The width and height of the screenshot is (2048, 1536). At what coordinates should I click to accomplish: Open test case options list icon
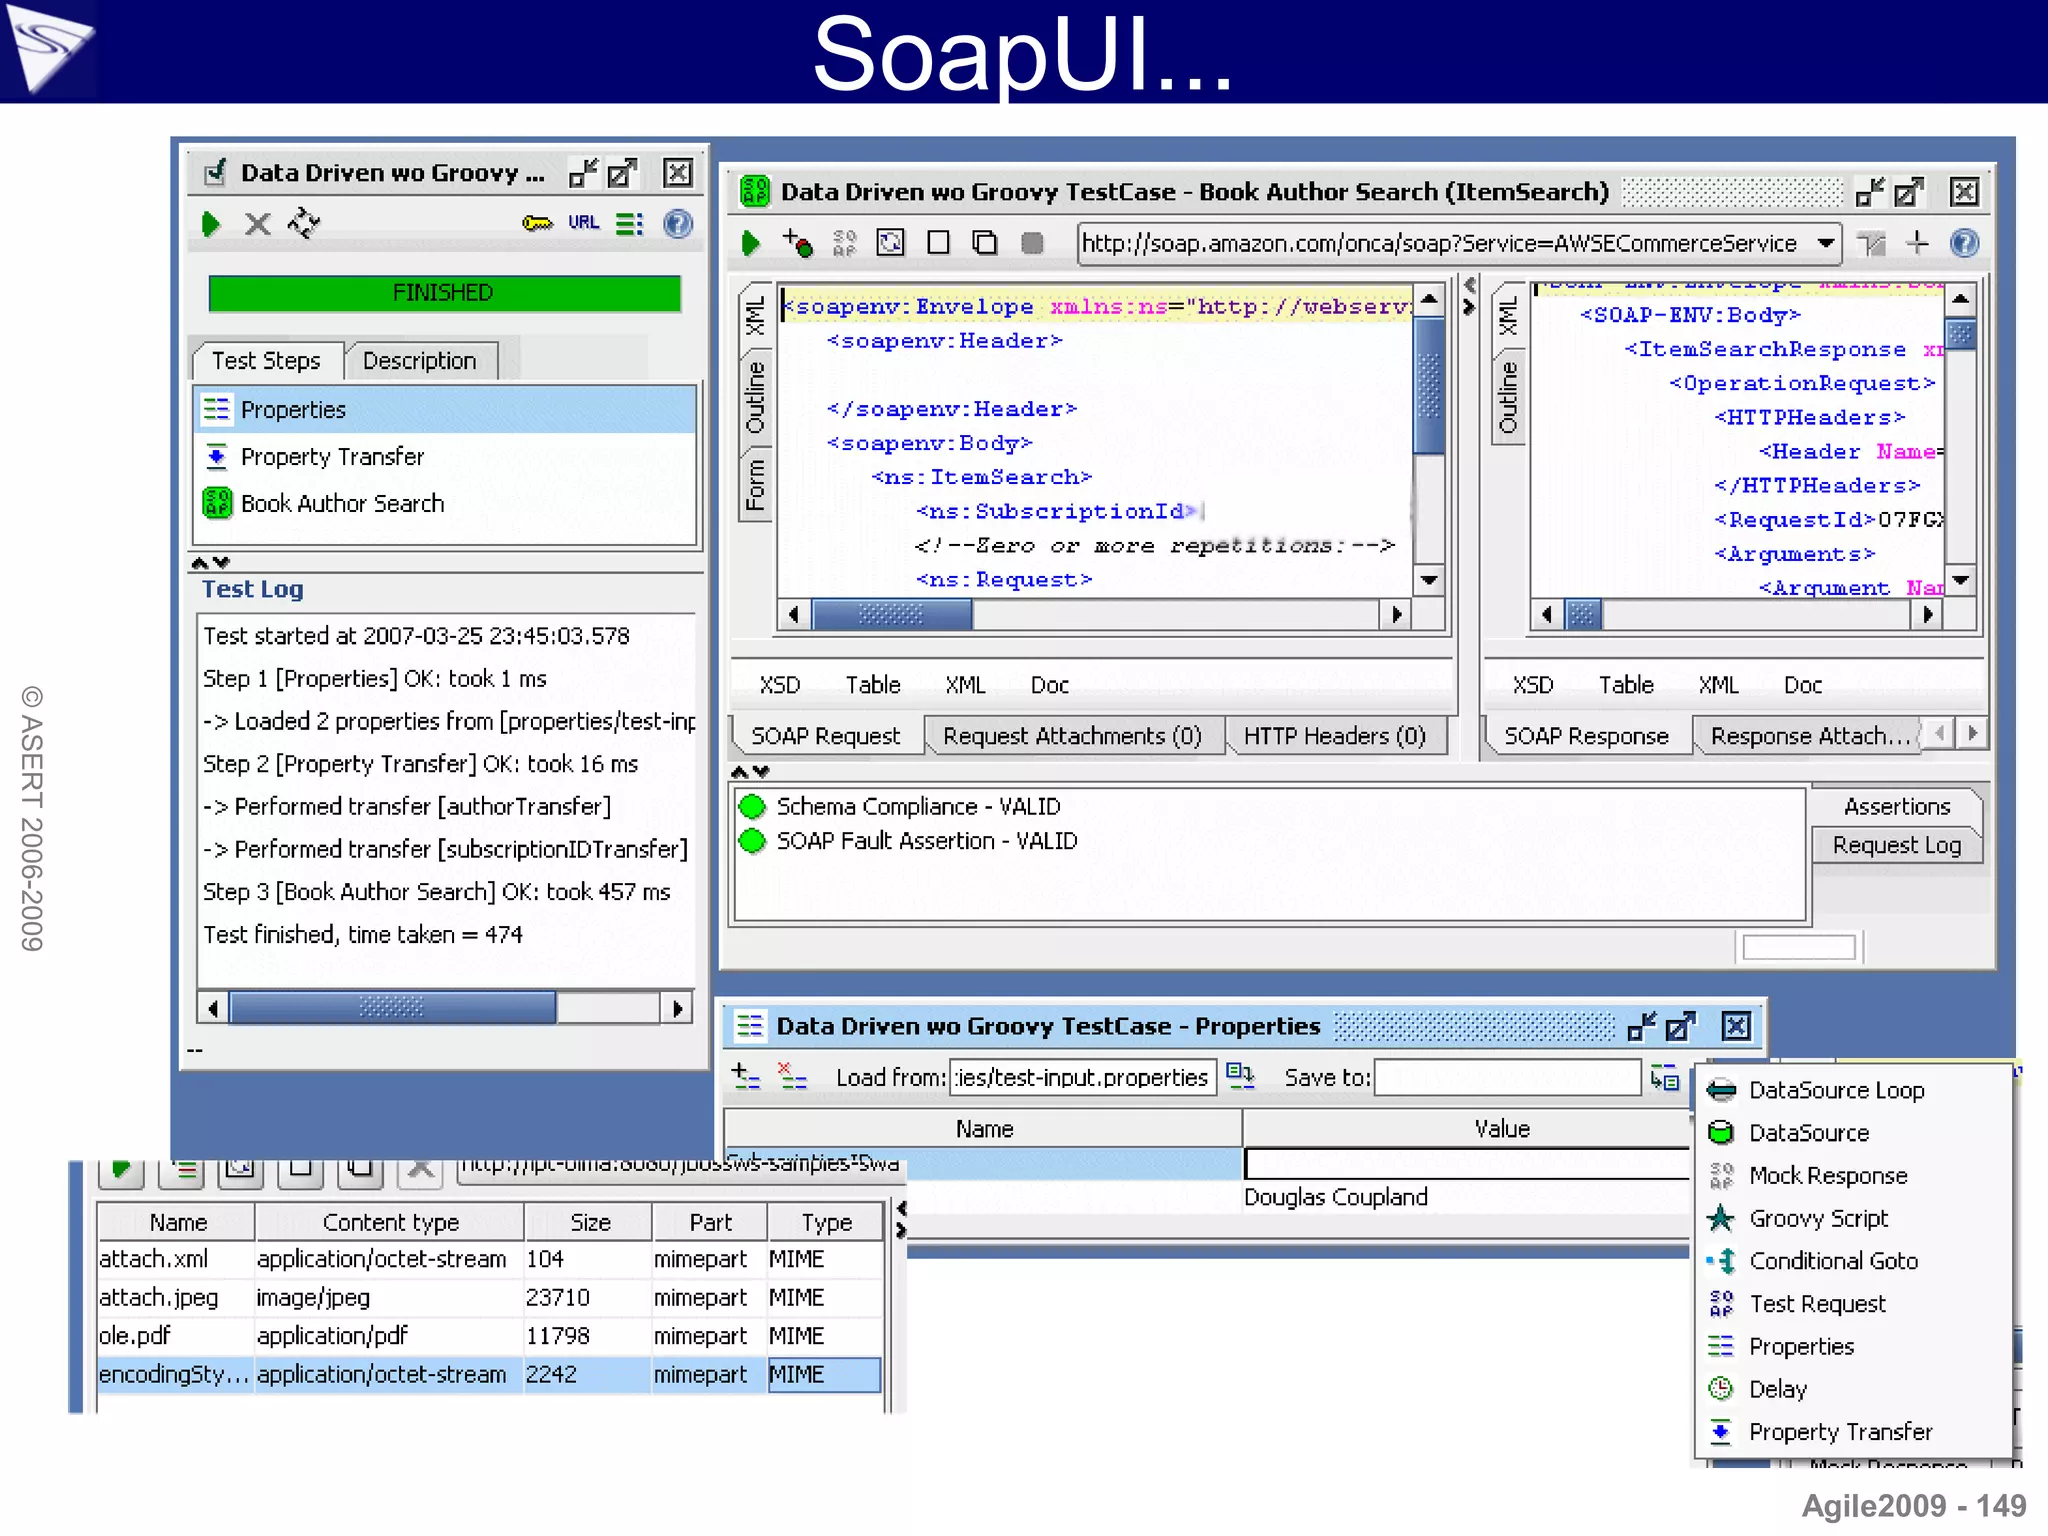pos(630,224)
